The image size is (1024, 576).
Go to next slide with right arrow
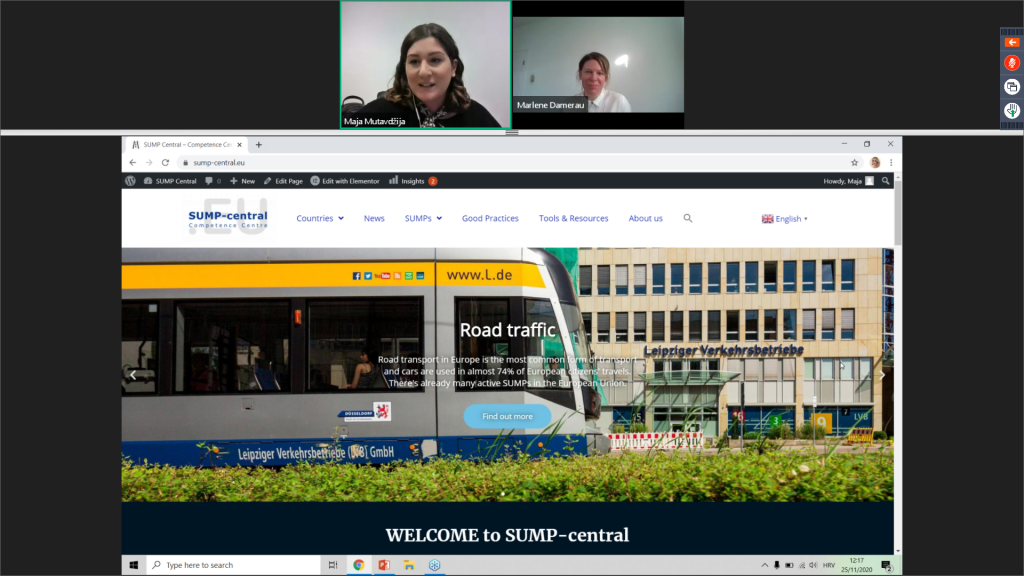coord(882,375)
